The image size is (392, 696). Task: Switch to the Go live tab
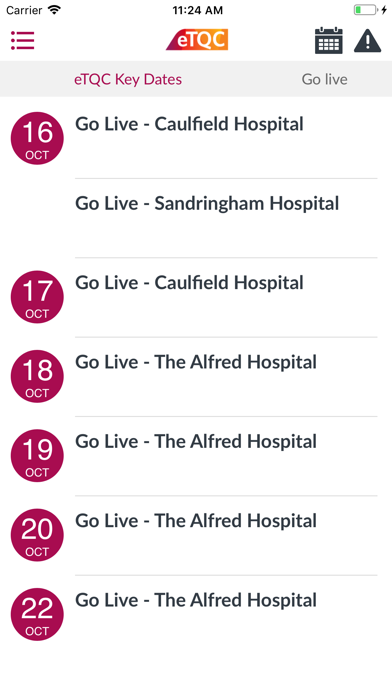pos(325,79)
